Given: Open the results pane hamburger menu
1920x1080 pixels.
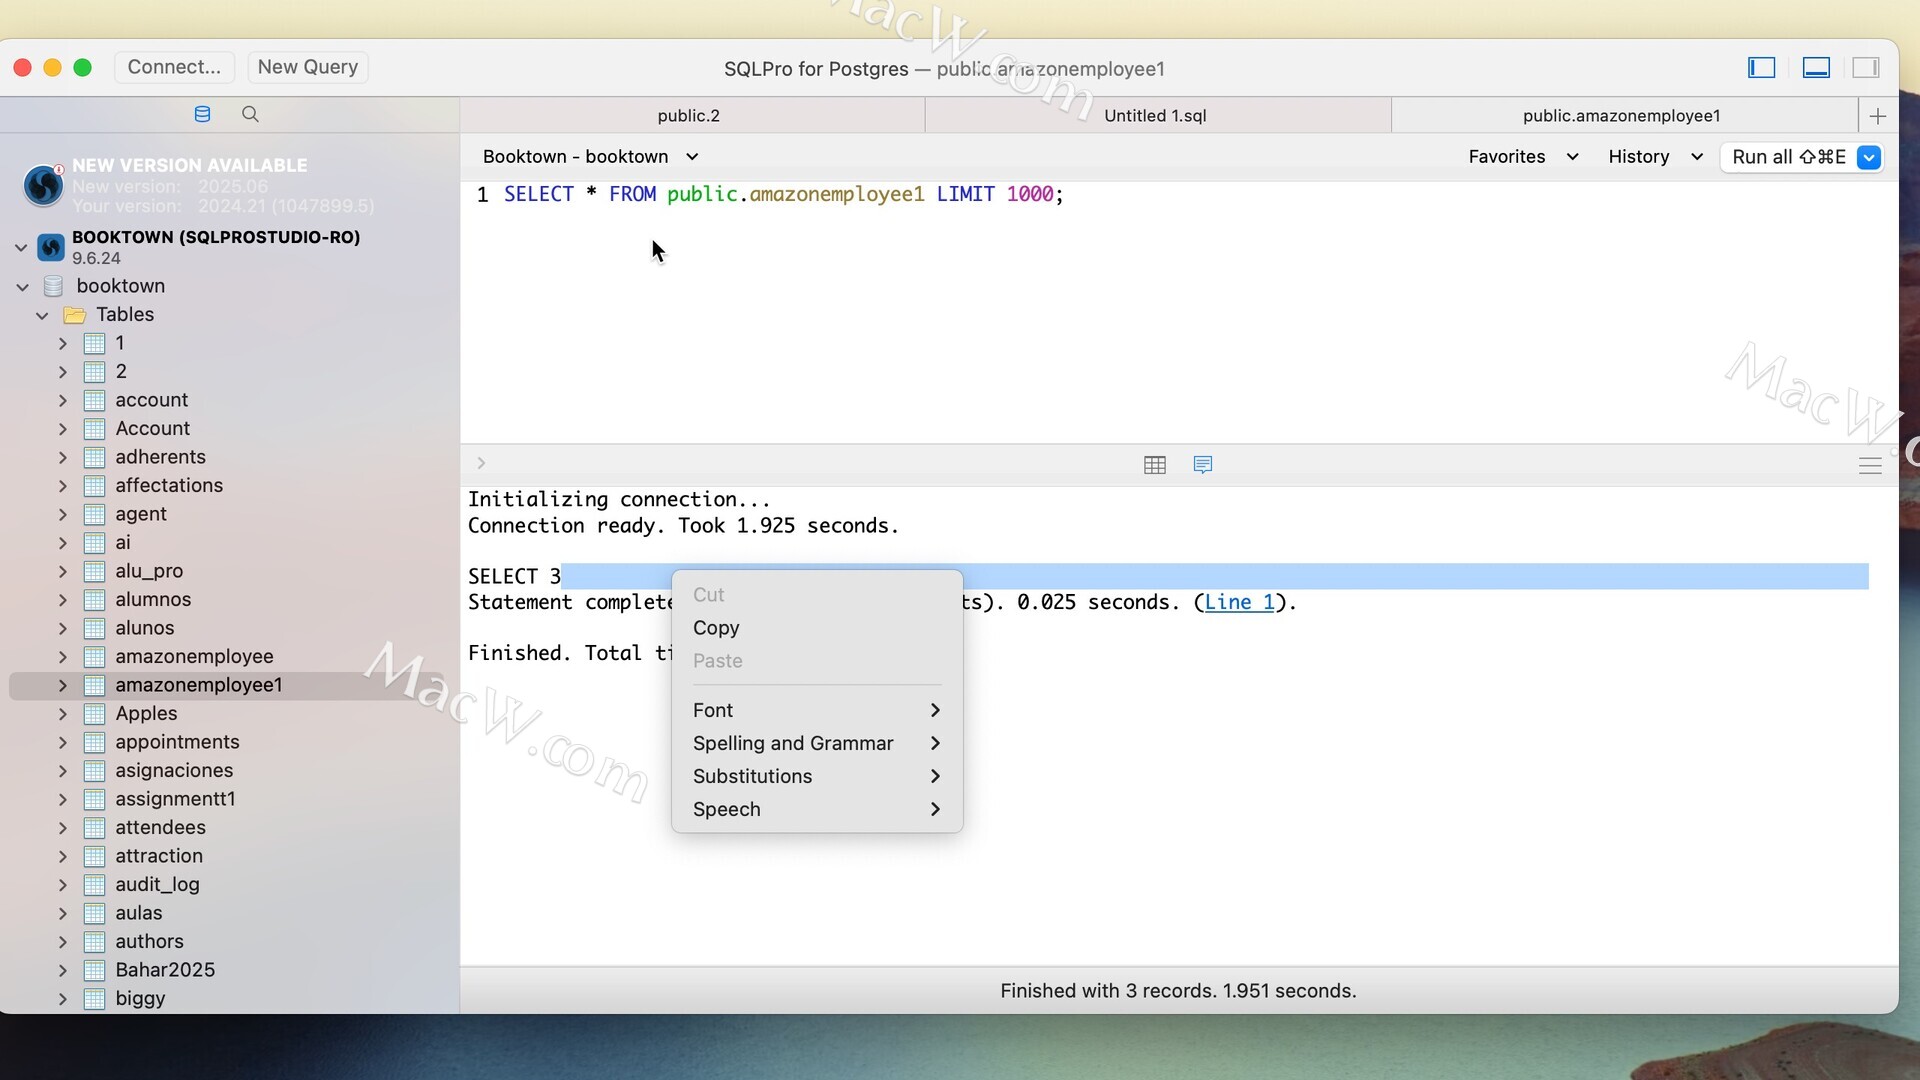Looking at the screenshot, I should click(1870, 466).
